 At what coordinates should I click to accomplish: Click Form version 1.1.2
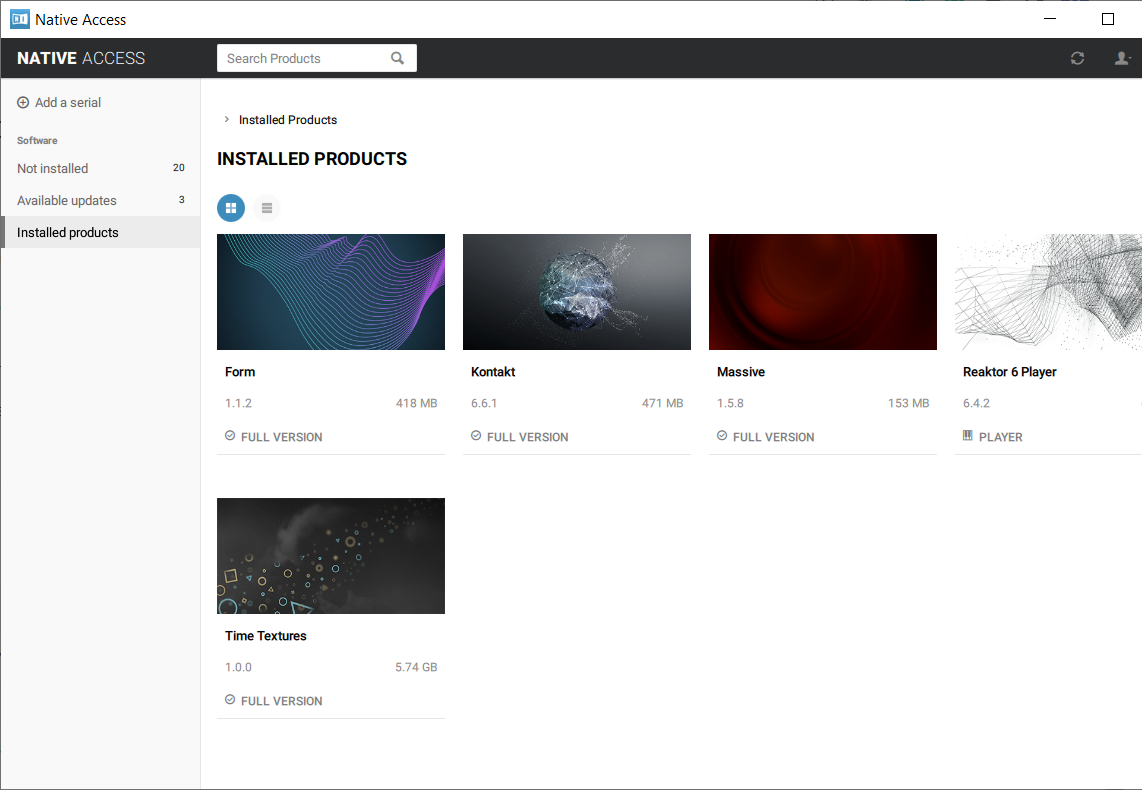pos(238,403)
